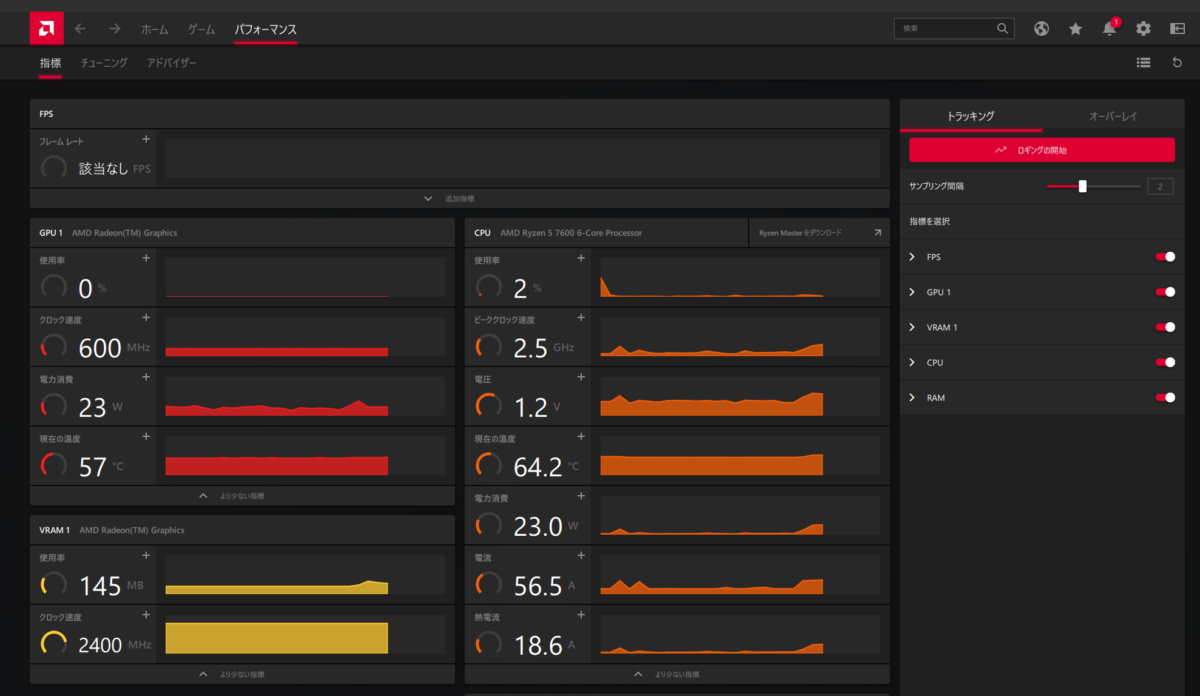The image size is (1200, 696).
Task: Switch to アドバイザー sub-tab
Action: tap(172, 62)
